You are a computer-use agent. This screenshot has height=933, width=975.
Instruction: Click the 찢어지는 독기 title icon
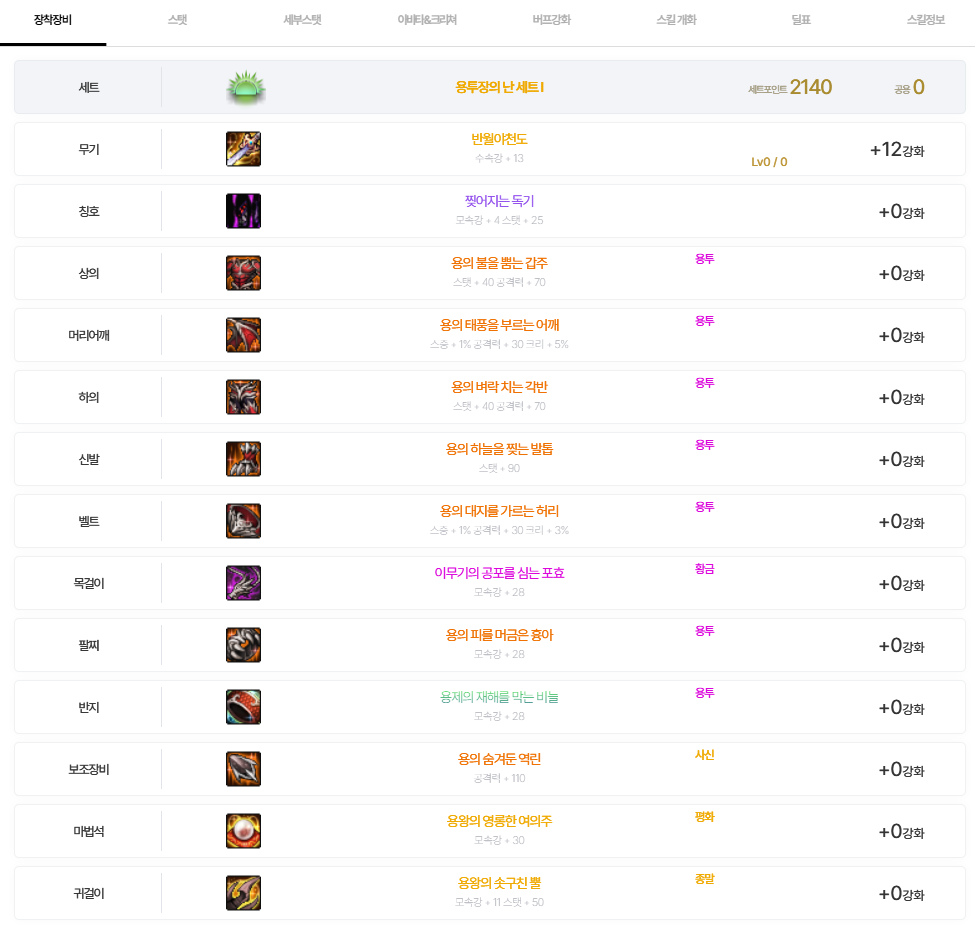click(x=243, y=211)
